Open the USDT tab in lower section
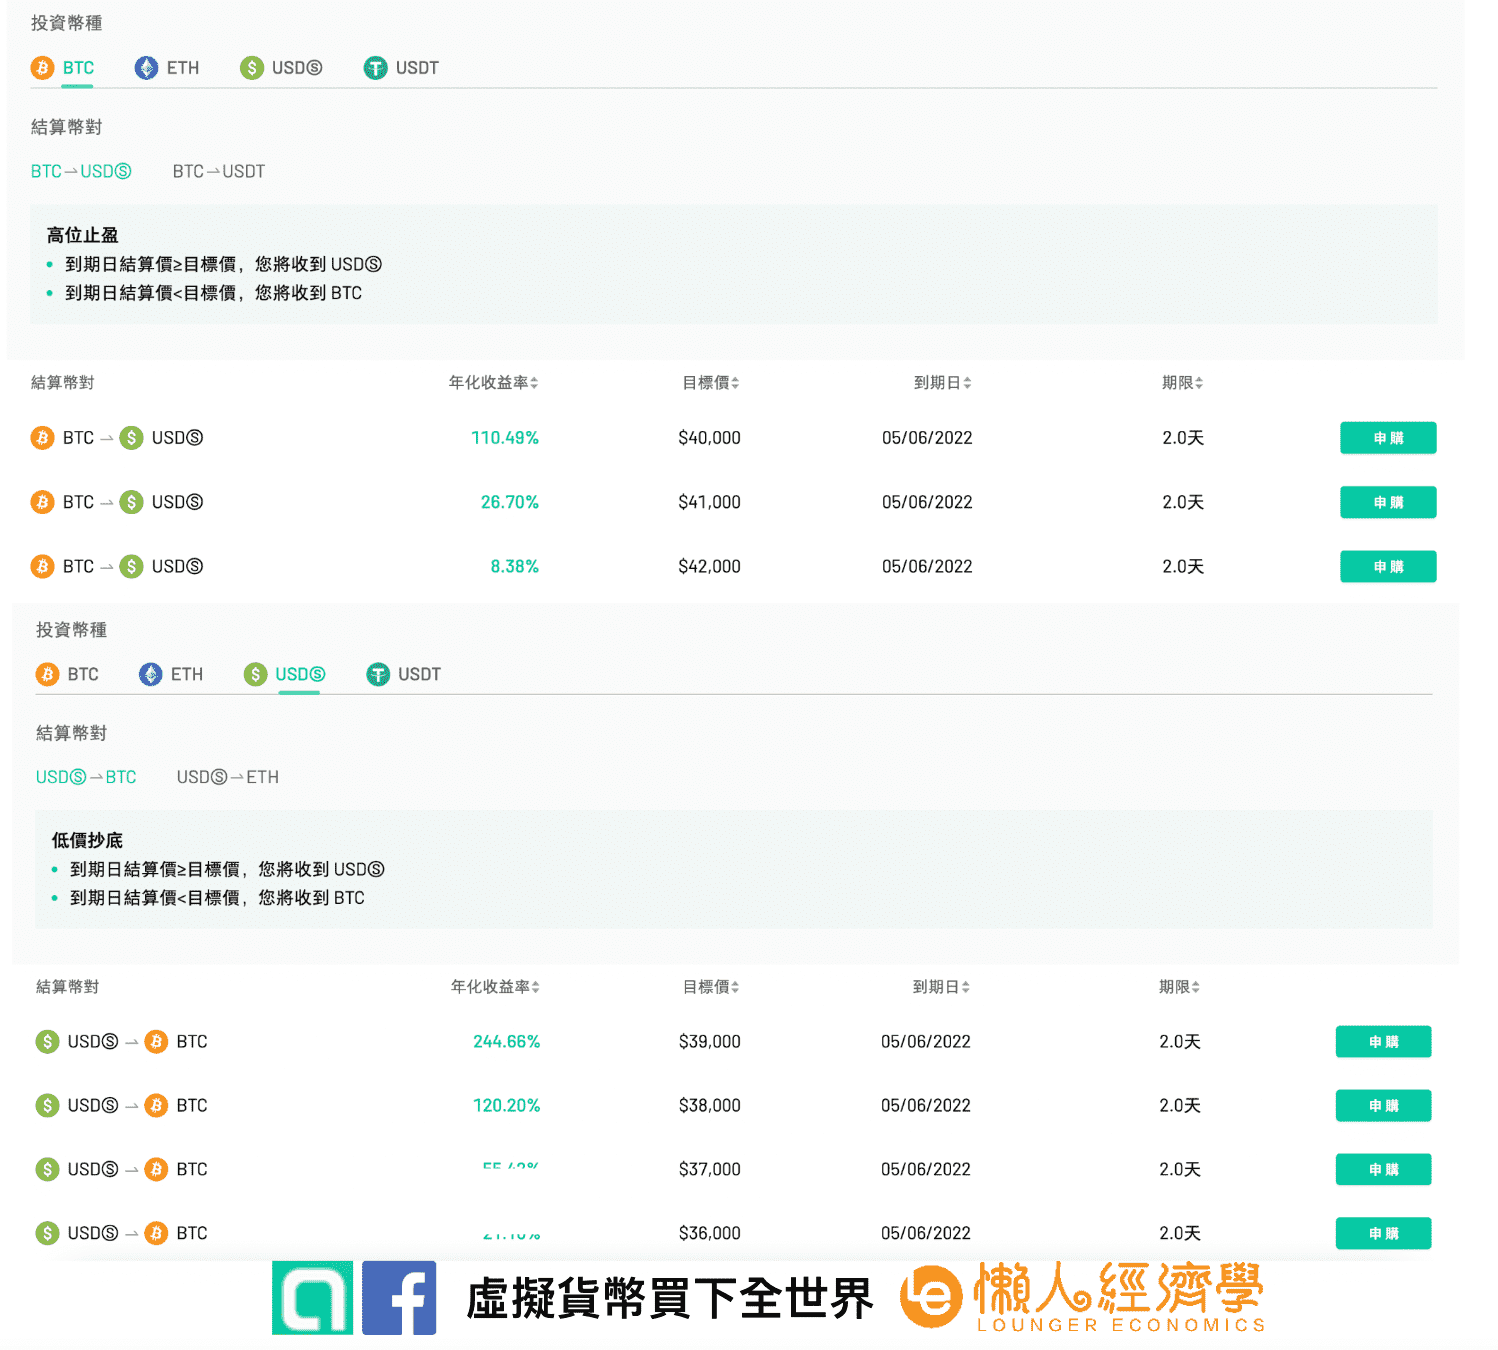1498x1350 pixels. (404, 674)
